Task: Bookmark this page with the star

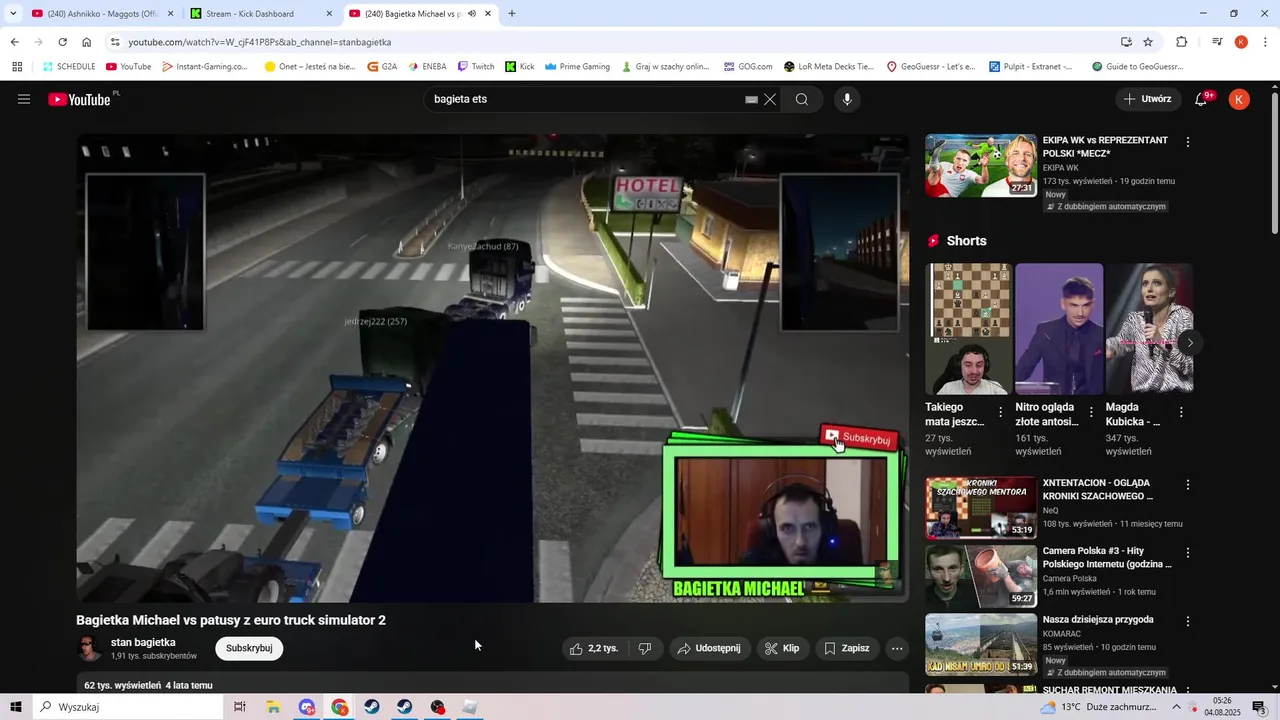Action: click(x=1148, y=42)
